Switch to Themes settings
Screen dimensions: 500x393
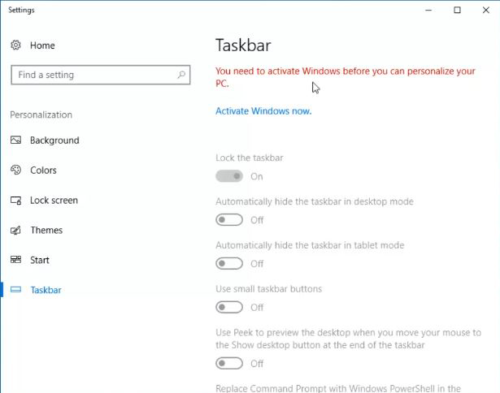tap(46, 230)
